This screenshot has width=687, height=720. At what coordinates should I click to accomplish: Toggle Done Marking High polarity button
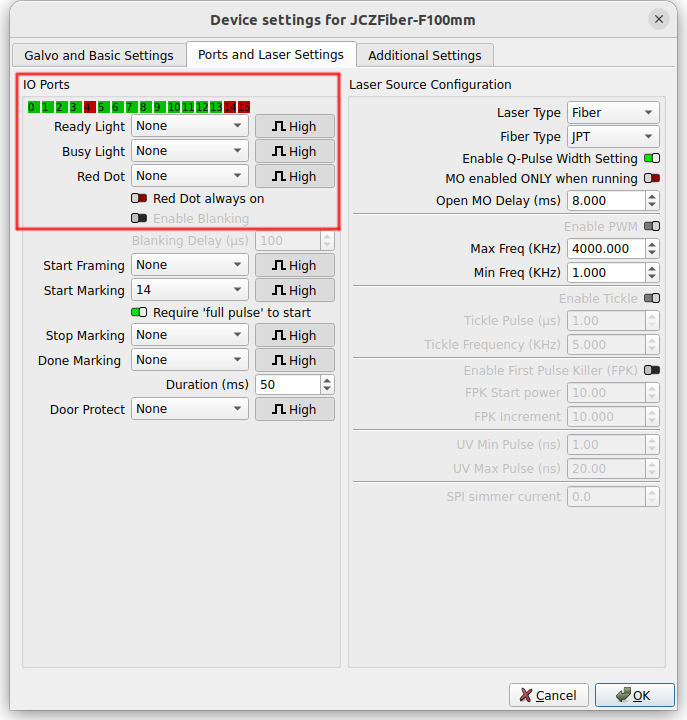[295, 360]
